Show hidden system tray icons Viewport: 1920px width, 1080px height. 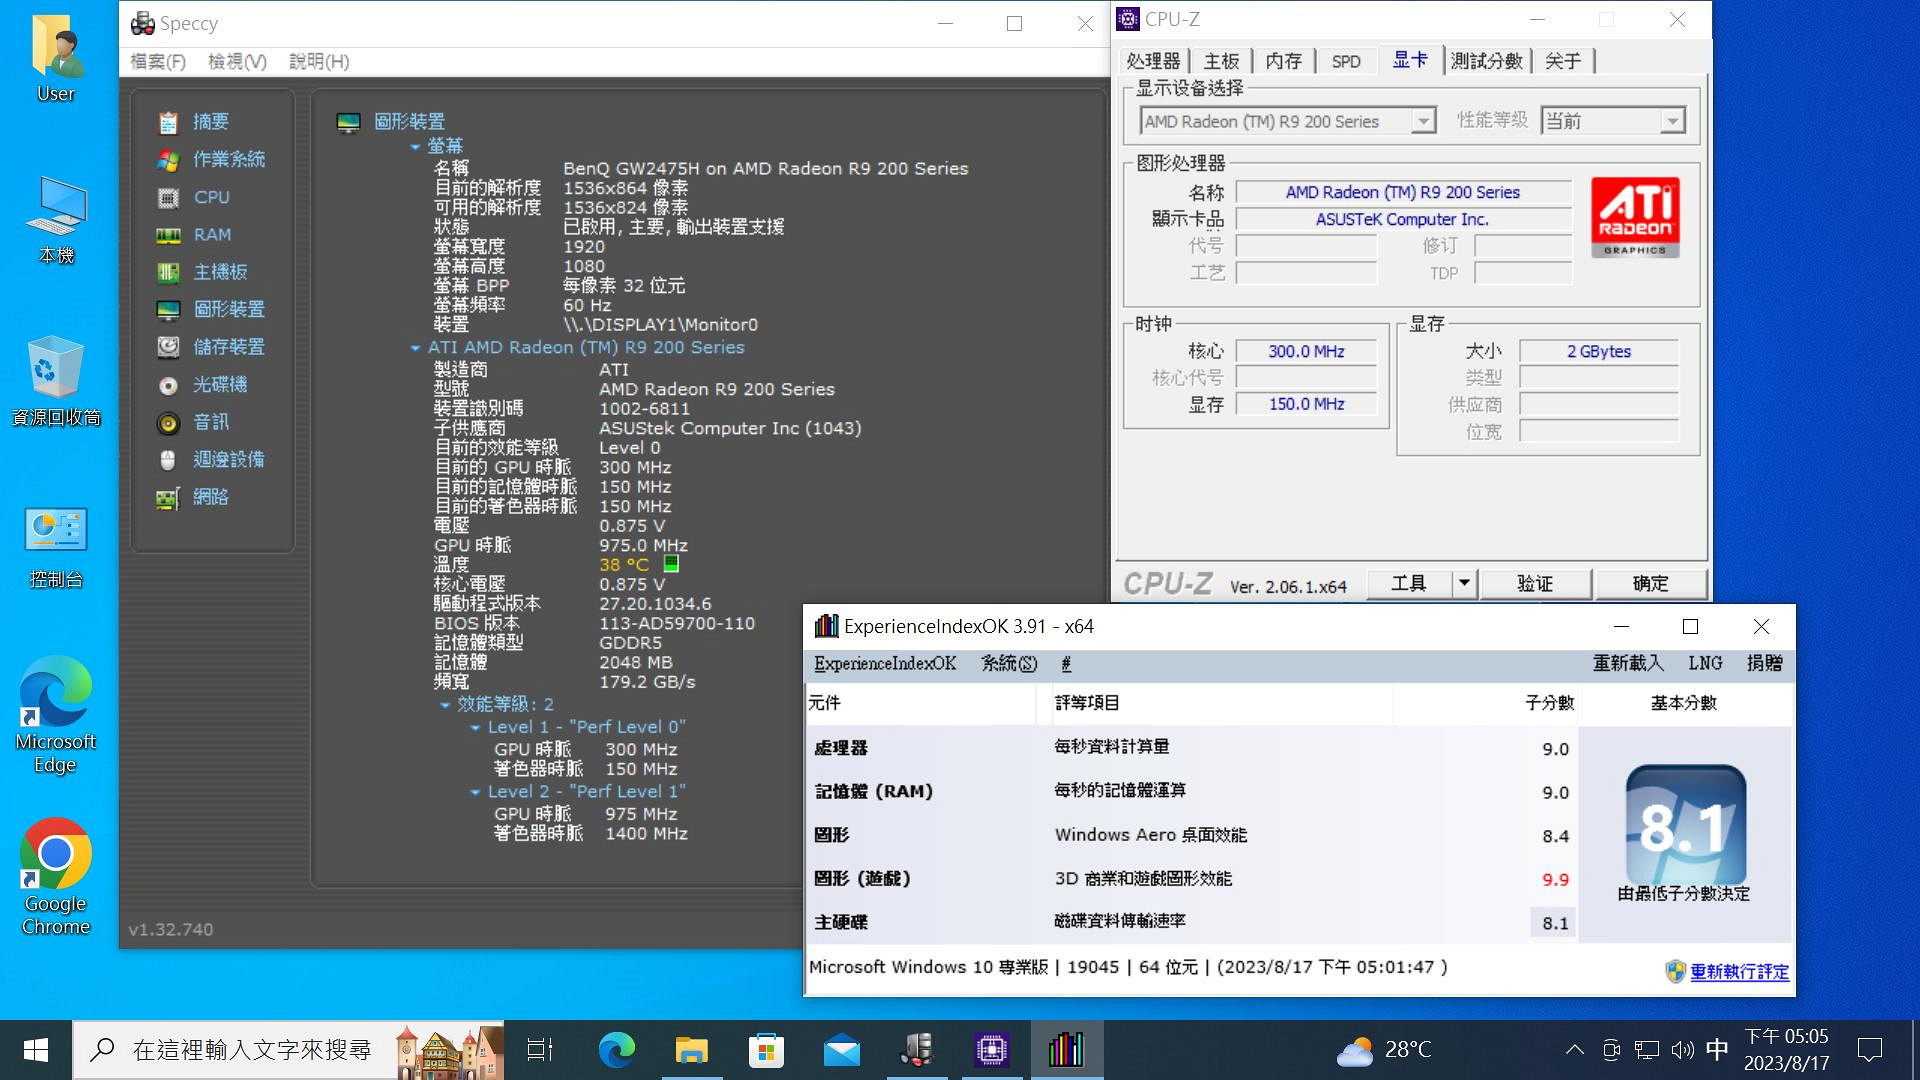1574,1050
